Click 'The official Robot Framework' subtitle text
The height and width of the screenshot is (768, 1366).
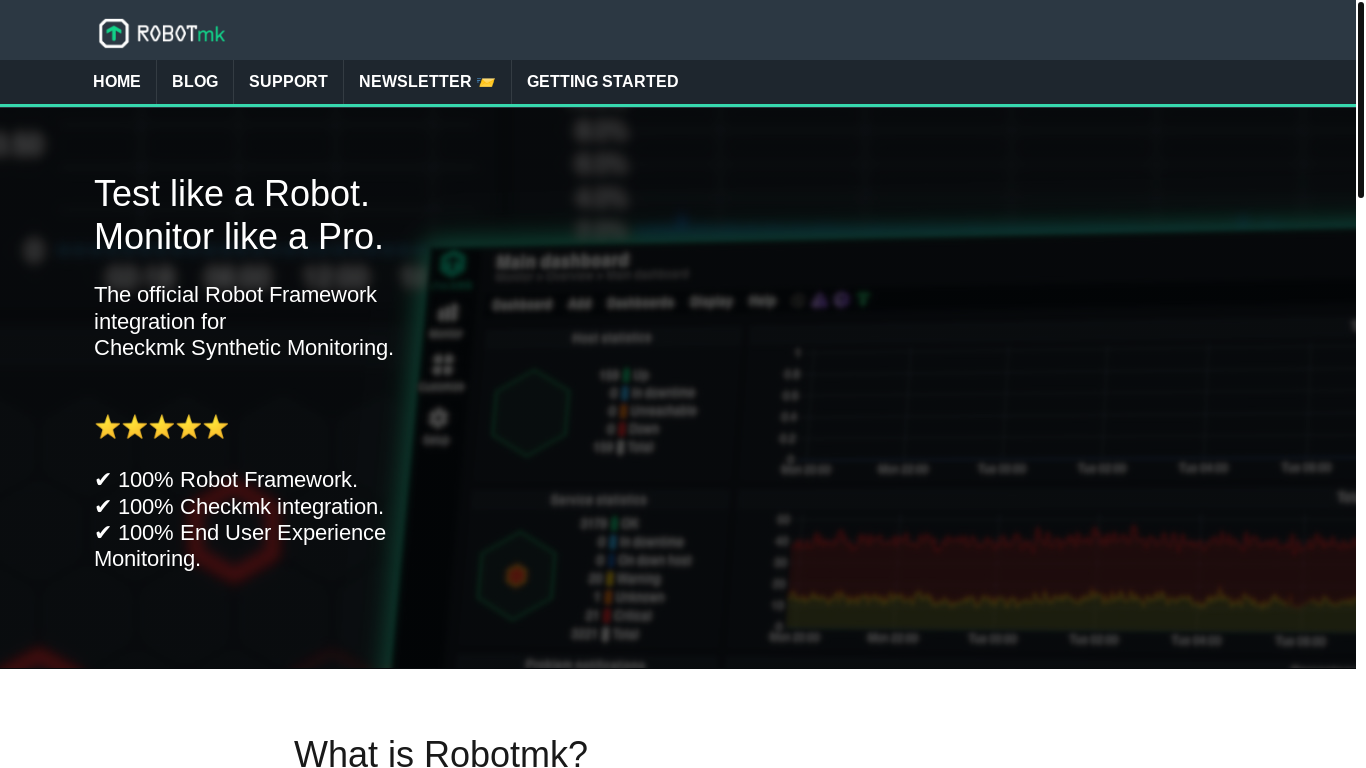235,295
